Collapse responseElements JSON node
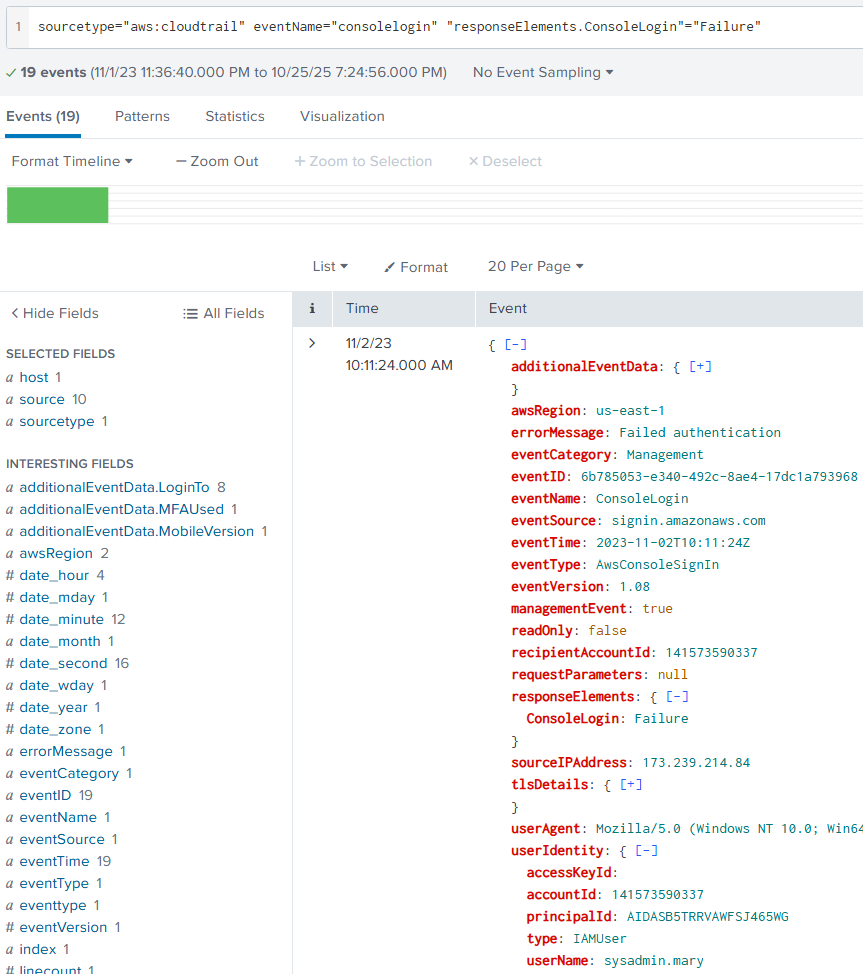The height and width of the screenshot is (974, 863). click(677, 696)
